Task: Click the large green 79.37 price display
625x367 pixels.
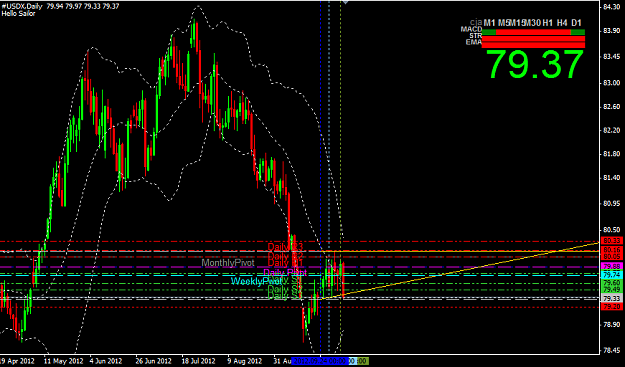Action: (535, 65)
